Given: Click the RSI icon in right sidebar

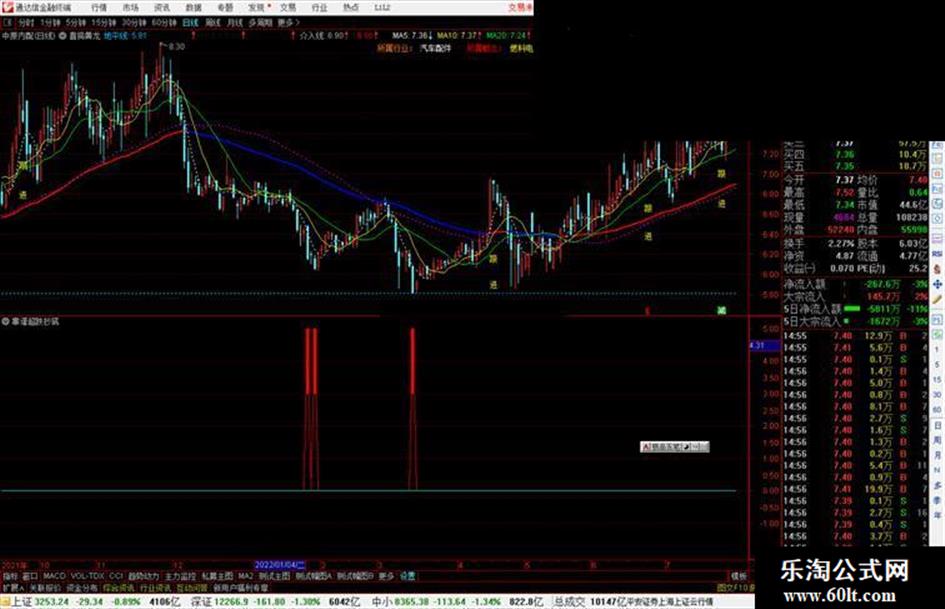Looking at the screenshot, I should click(937, 254).
